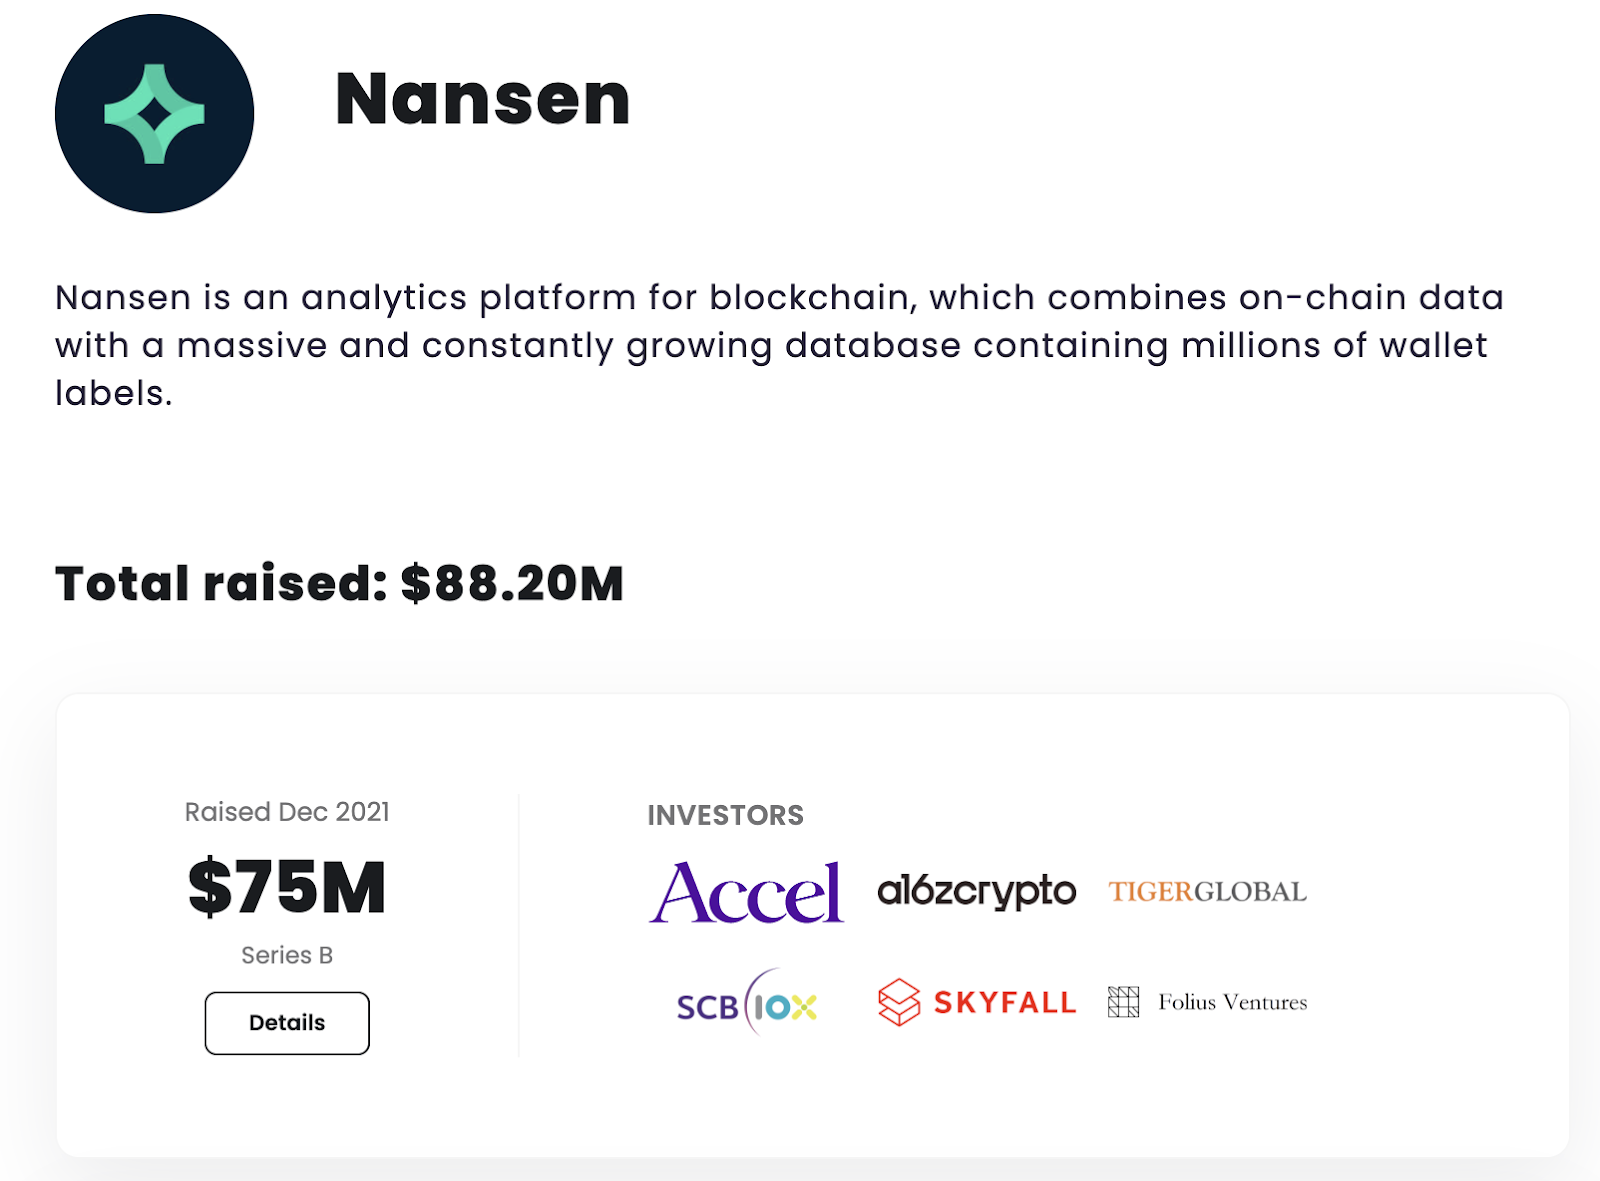Open the Accel investor logo
1600x1181 pixels.
[x=746, y=892]
